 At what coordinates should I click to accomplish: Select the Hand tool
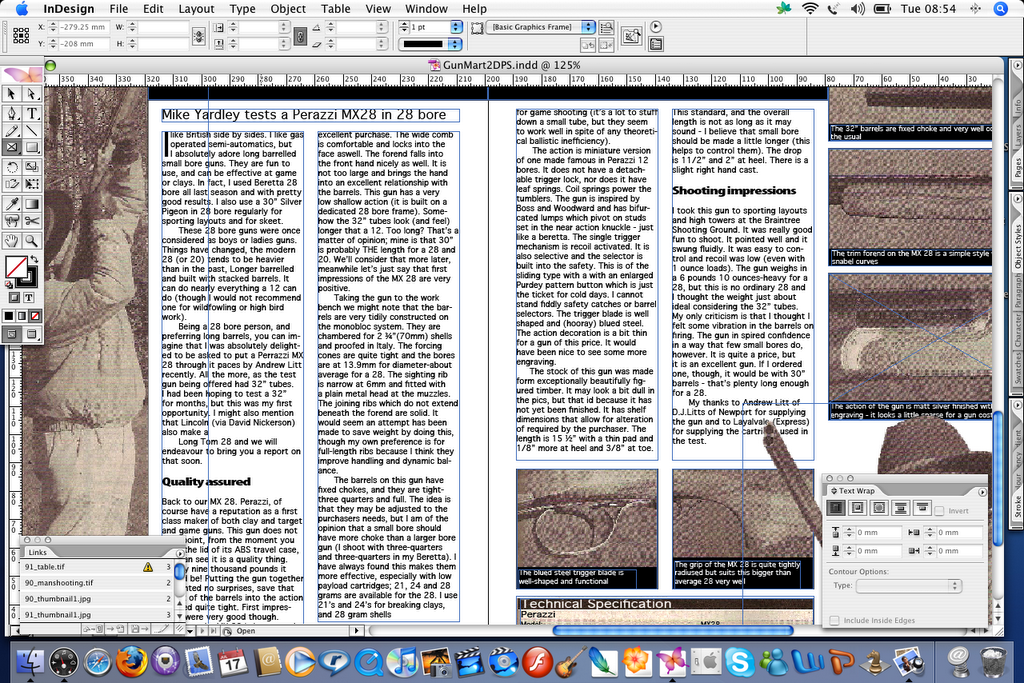[x=12, y=241]
